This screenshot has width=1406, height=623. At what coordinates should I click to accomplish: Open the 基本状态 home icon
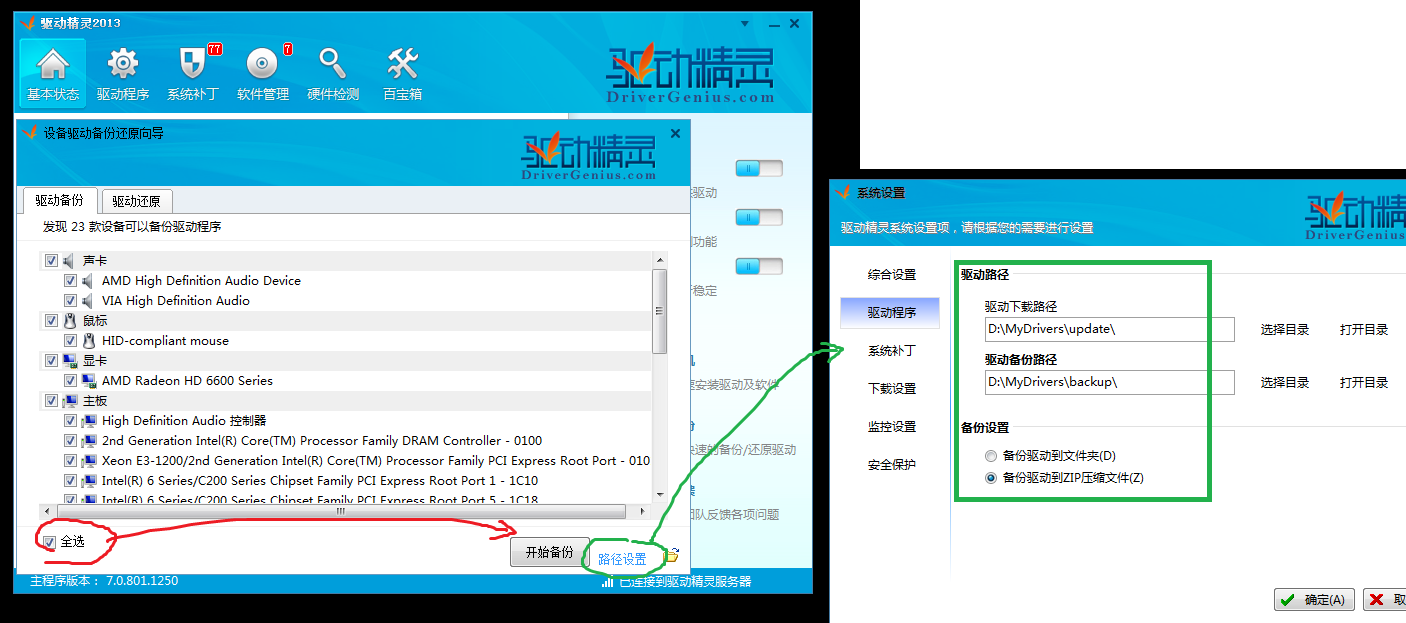pos(53,73)
